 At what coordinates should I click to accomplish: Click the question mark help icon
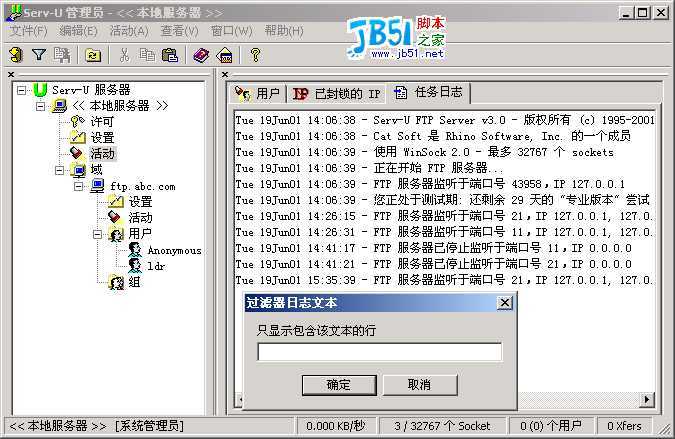(255, 55)
